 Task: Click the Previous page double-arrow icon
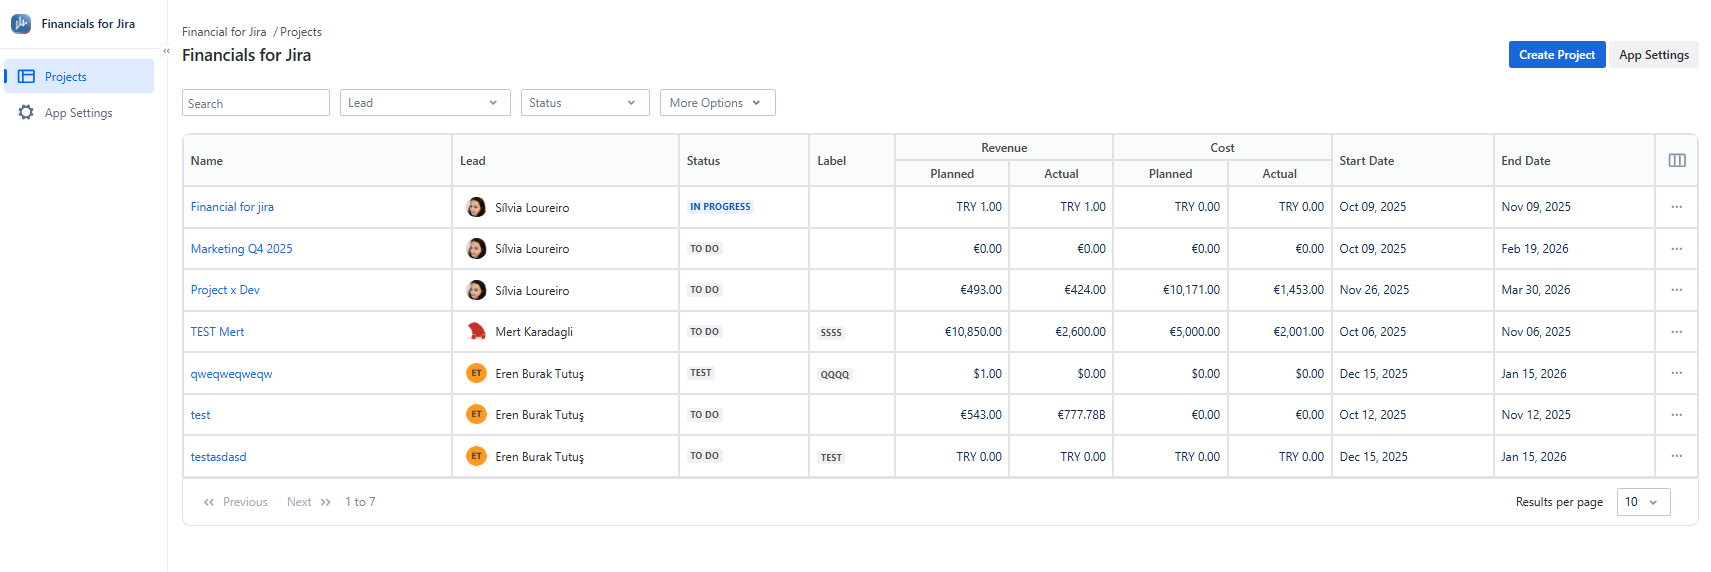pyautogui.click(x=209, y=502)
